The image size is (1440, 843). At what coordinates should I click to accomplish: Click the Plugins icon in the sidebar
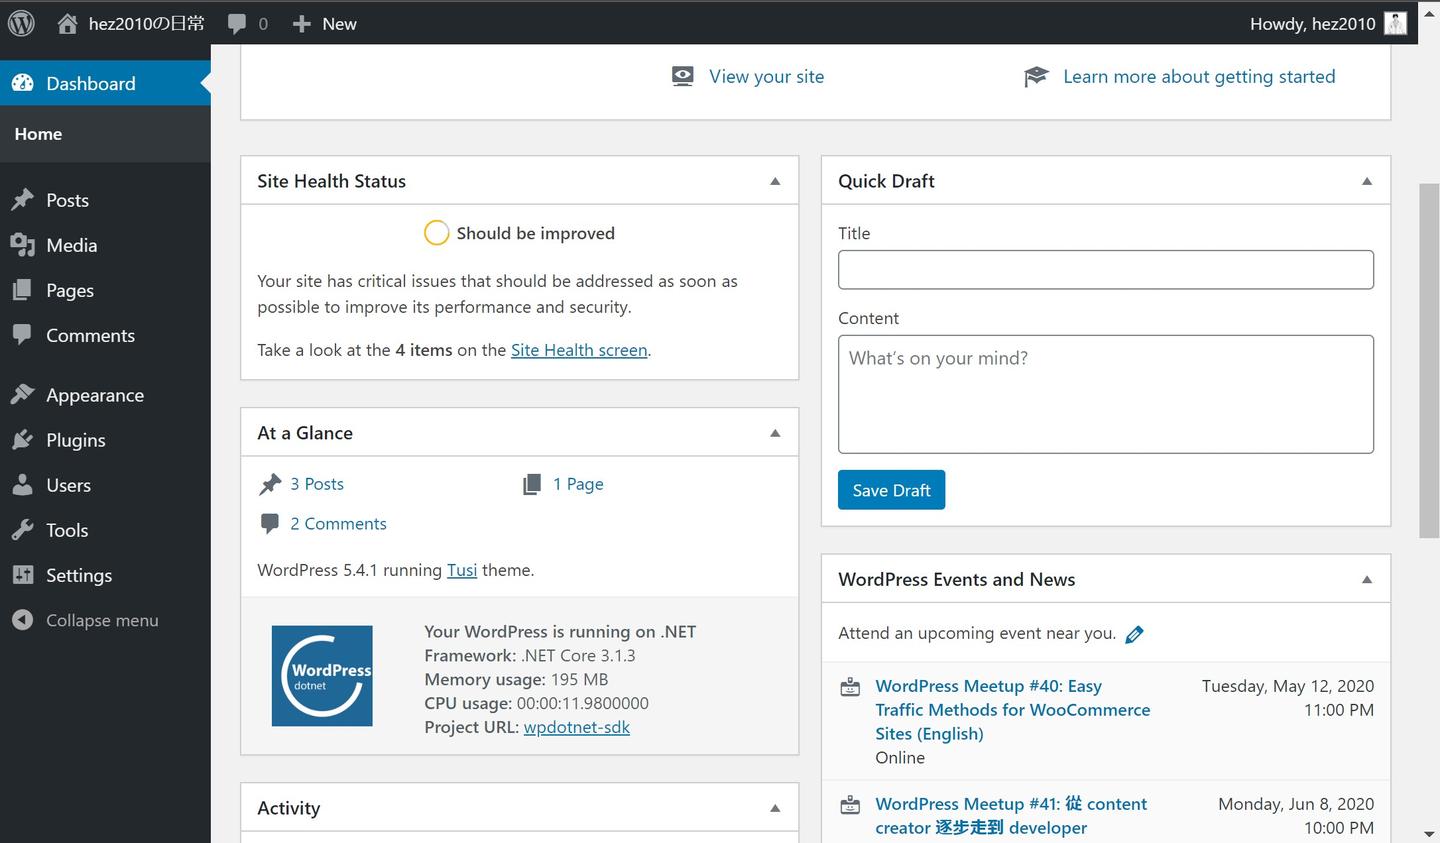tap(22, 440)
